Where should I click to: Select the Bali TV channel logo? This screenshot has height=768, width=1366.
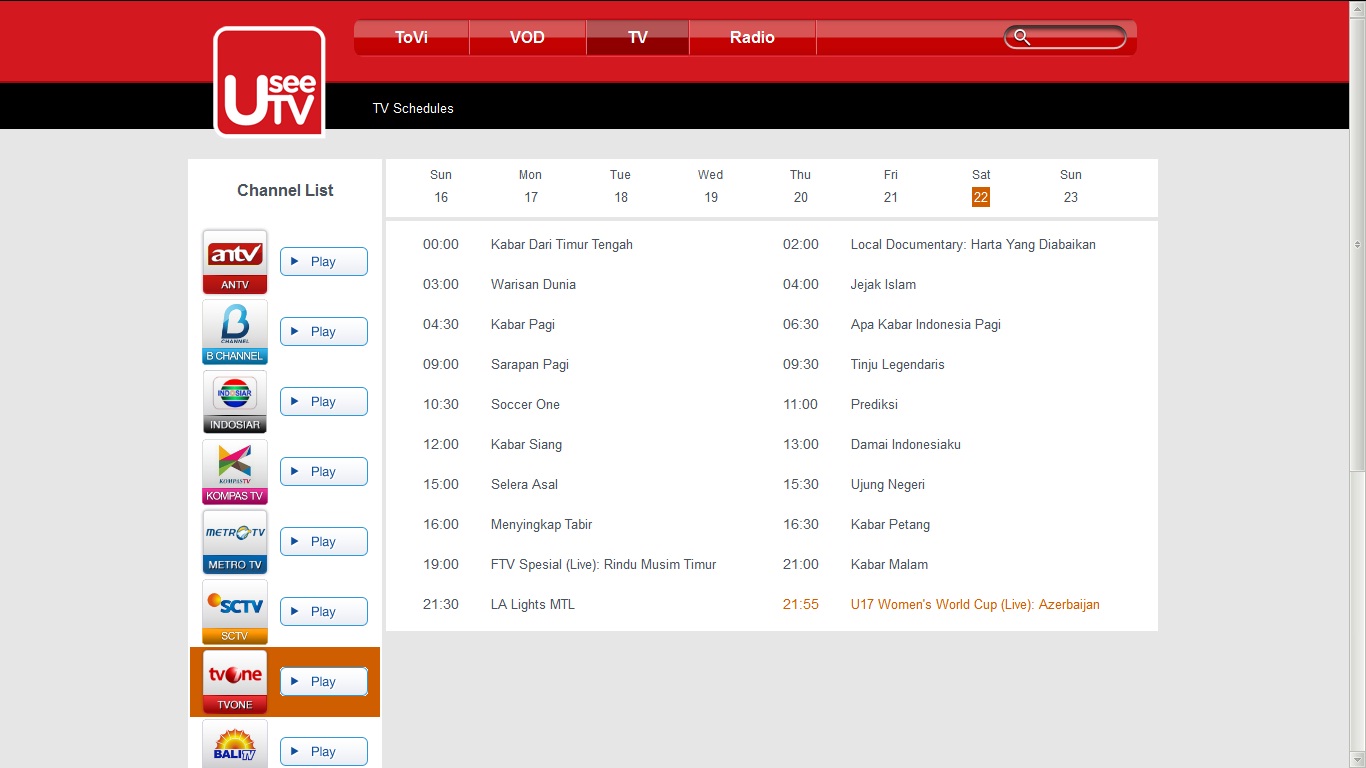[x=235, y=745]
